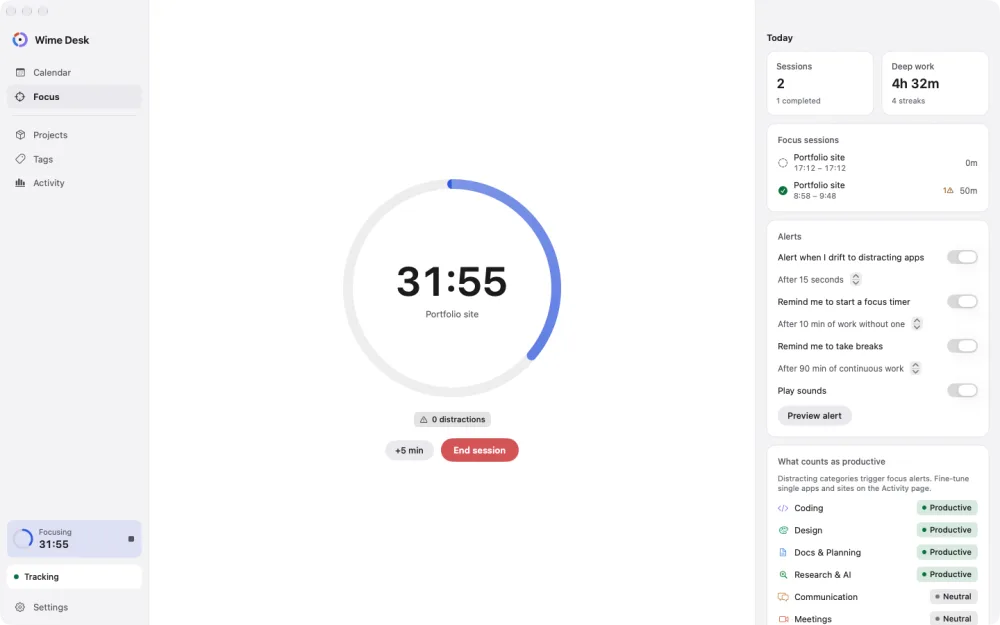Change Meetings' Neutral label

(x=953, y=619)
